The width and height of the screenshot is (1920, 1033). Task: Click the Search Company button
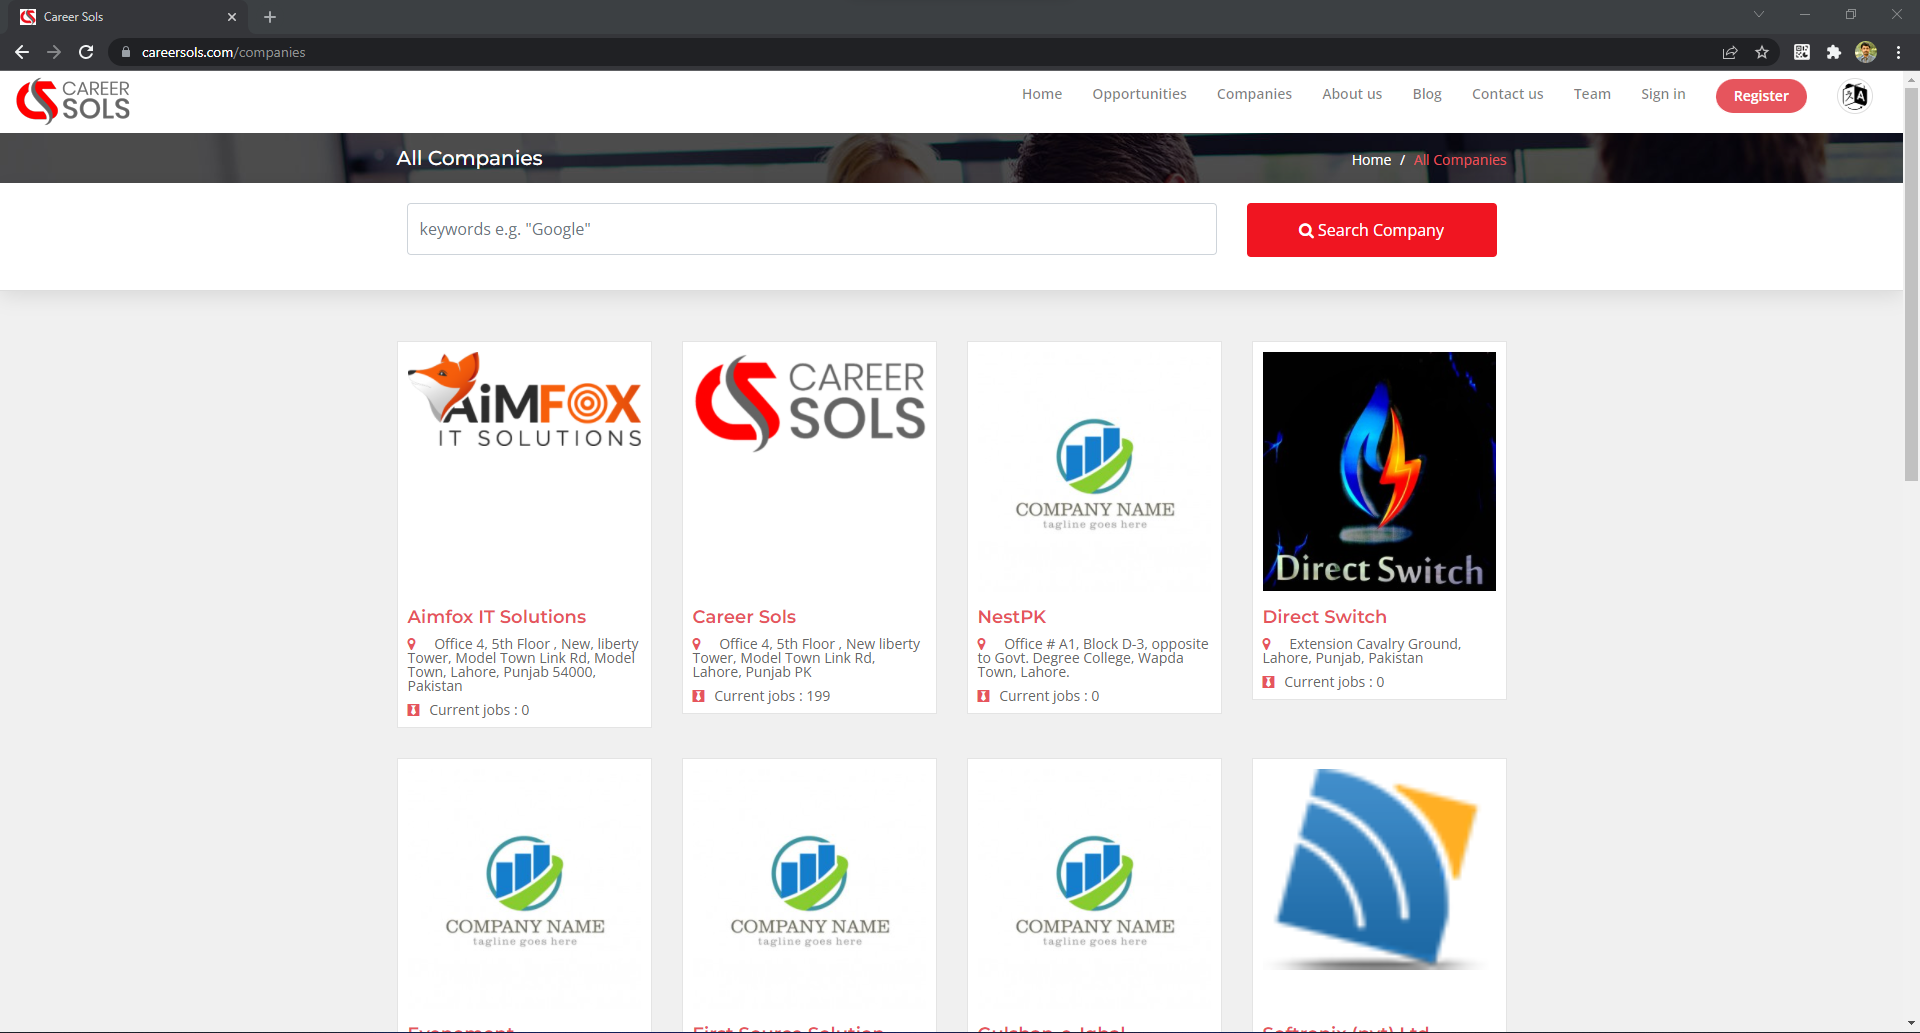(x=1371, y=230)
